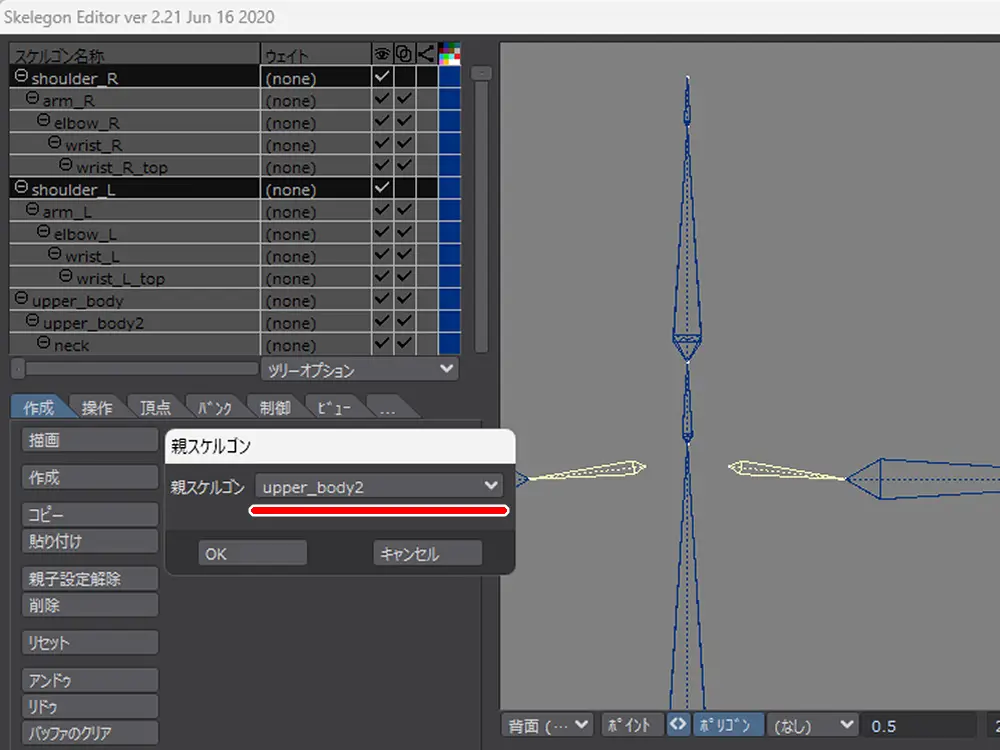Viewport: 1000px width, 750px height.
Task: Click the blue color swatch for elbow_R
Action: pos(449,122)
